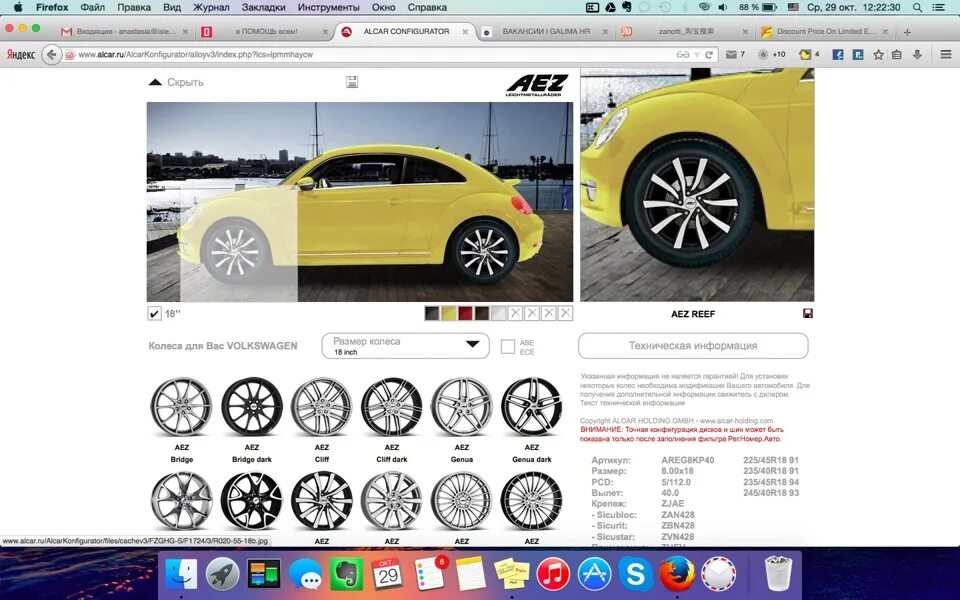
Task: Open Firefox in the Dock
Action: (x=677, y=575)
